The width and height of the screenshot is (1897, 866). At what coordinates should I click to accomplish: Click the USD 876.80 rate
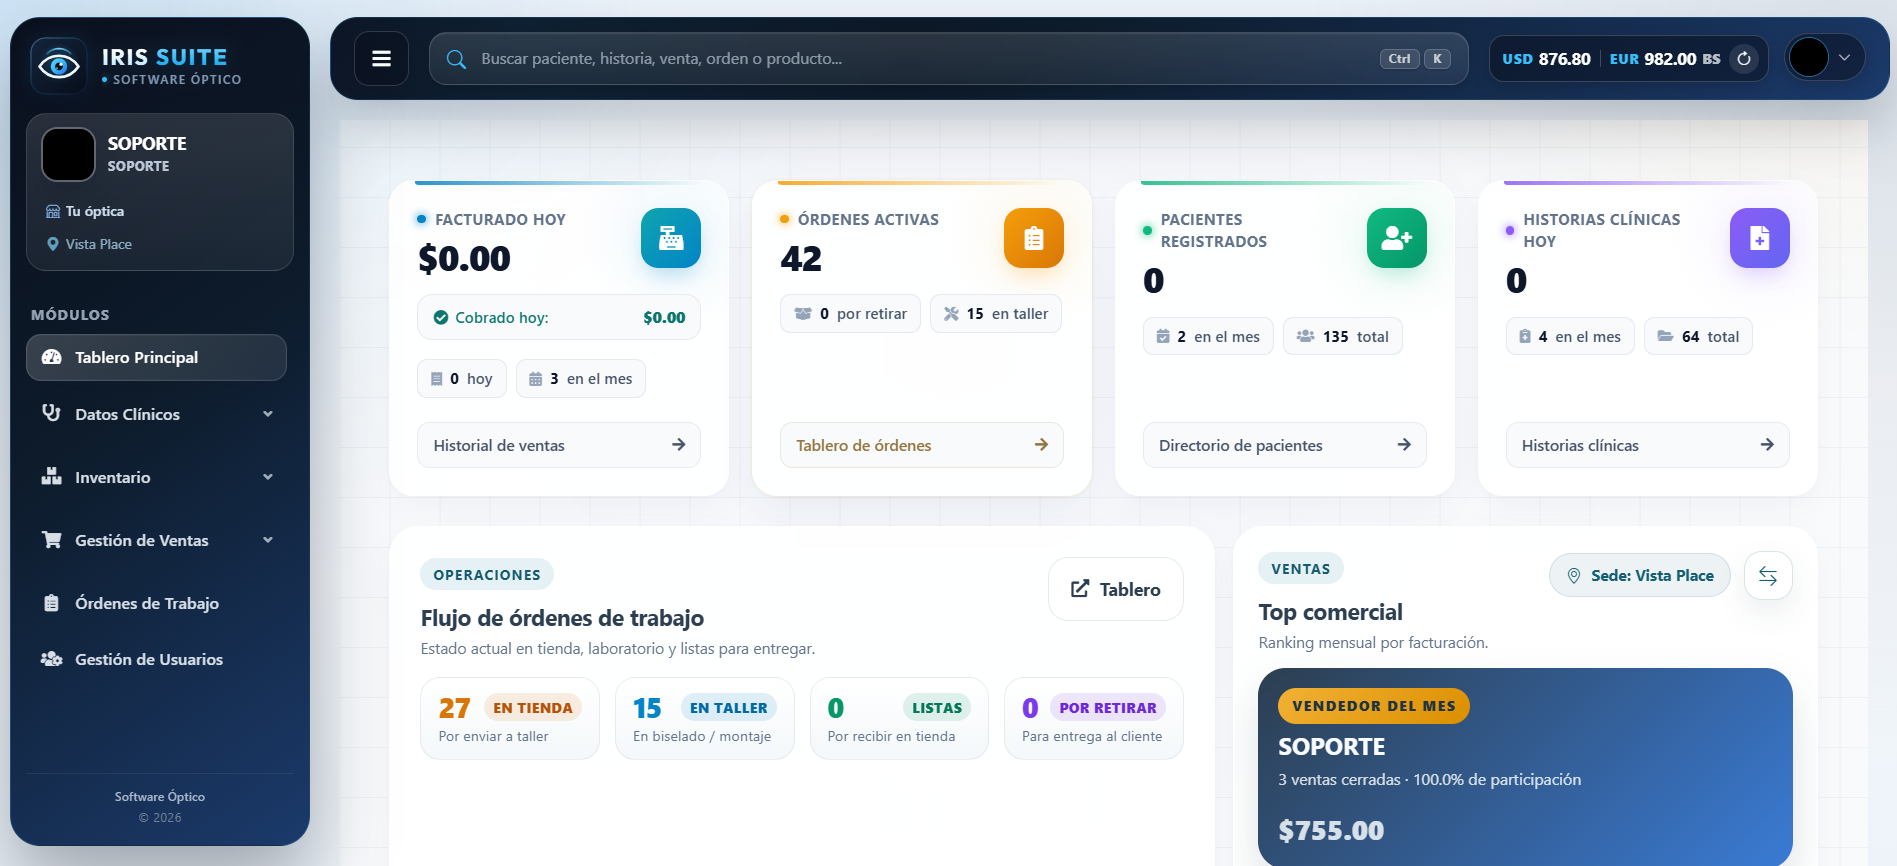click(x=1546, y=59)
